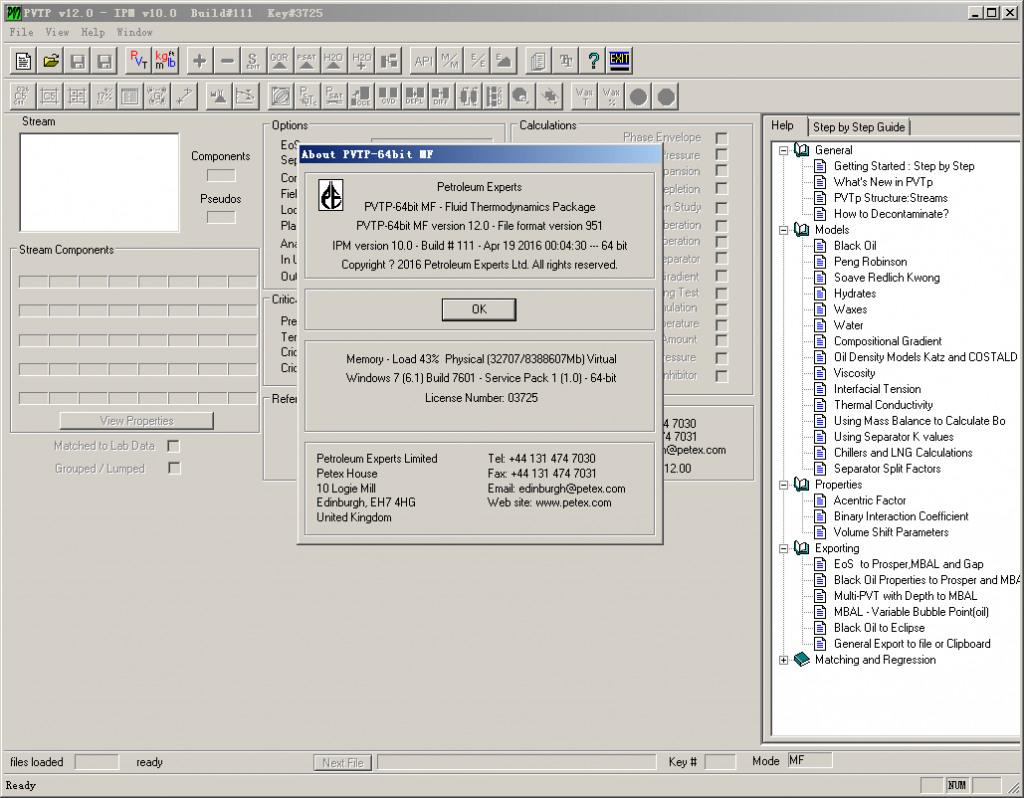Click the Pc Tc critical point icon

pos(307,97)
